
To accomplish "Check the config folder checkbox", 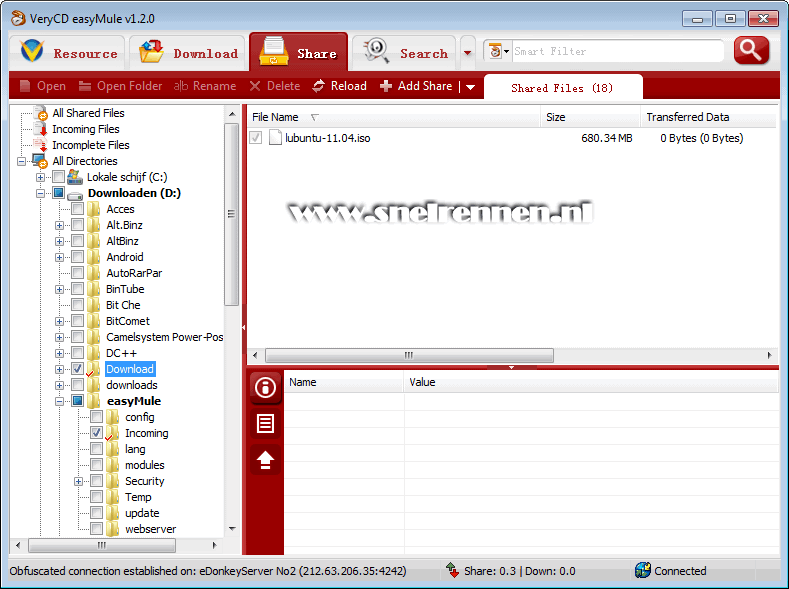I will point(97,417).
